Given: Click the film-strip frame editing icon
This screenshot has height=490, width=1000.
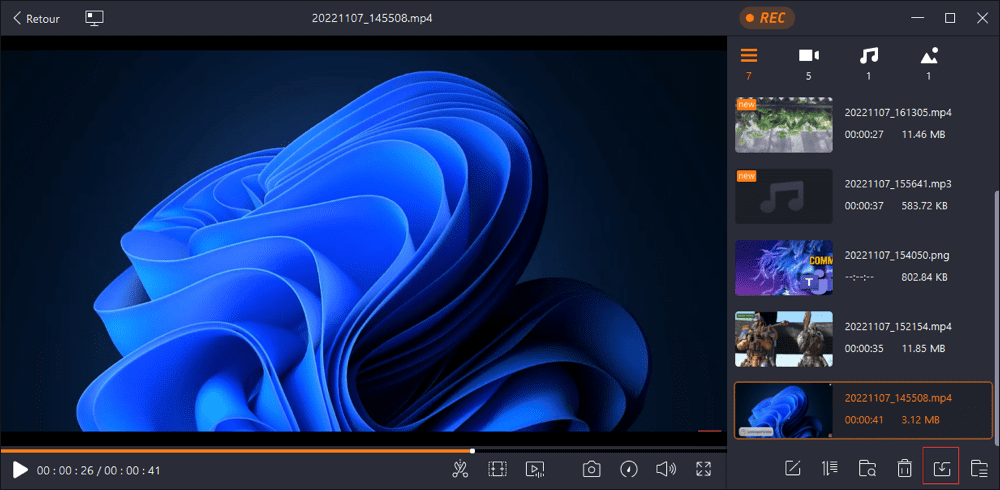Looking at the screenshot, I should [497, 470].
